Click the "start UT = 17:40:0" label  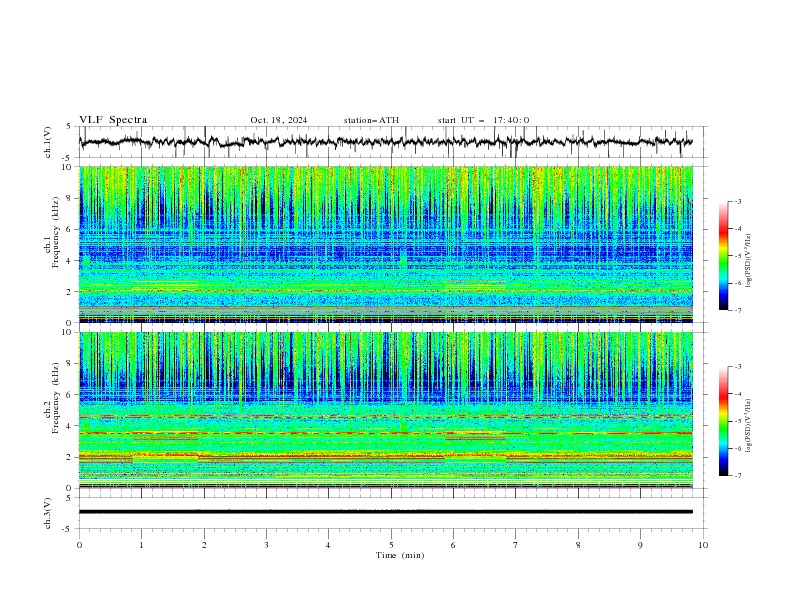[x=483, y=120]
